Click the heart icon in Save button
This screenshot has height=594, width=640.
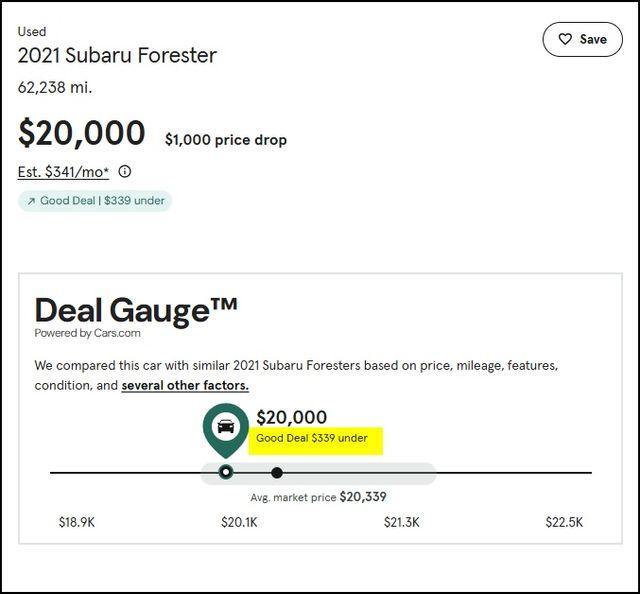(x=565, y=39)
